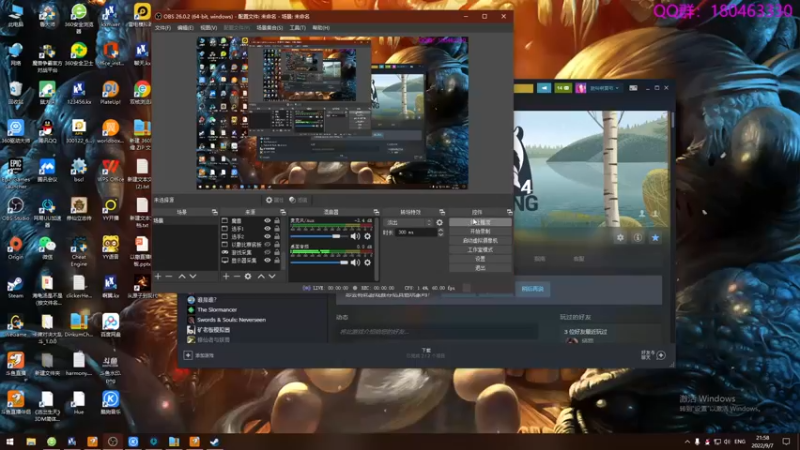The height and width of the screenshot is (450, 800).
Task: Toggle the lock on source 游戏采集
Action: 277,252
